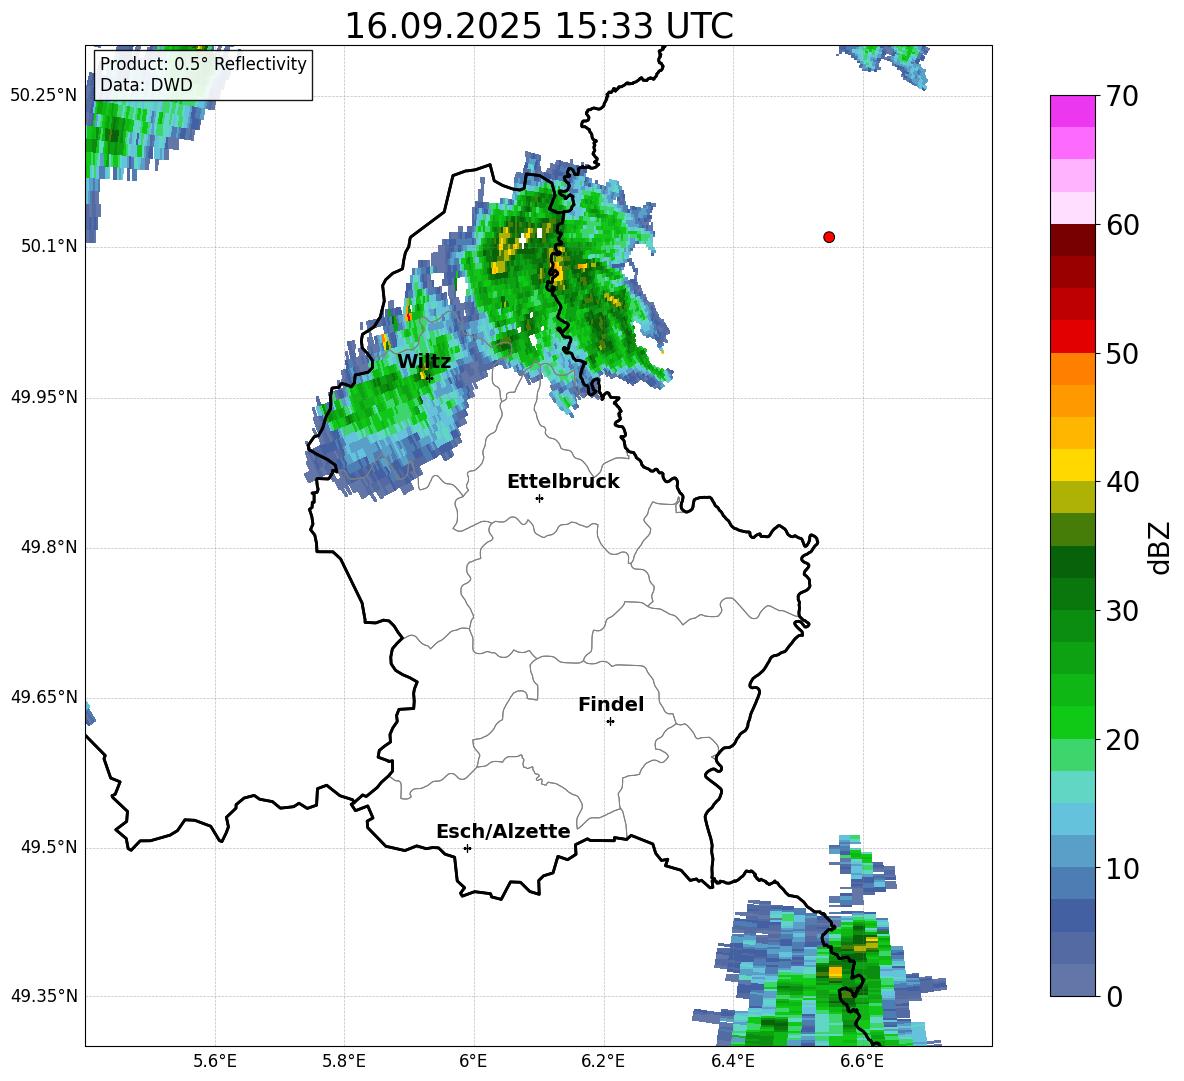
Task: Click the 49.8°N latitude label
Action: click(49, 547)
